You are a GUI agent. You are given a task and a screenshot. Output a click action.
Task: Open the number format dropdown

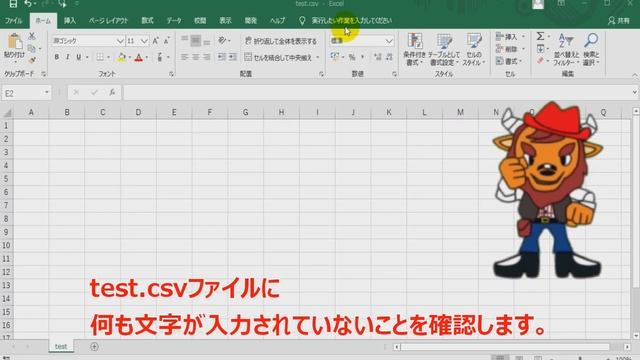point(389,41)
